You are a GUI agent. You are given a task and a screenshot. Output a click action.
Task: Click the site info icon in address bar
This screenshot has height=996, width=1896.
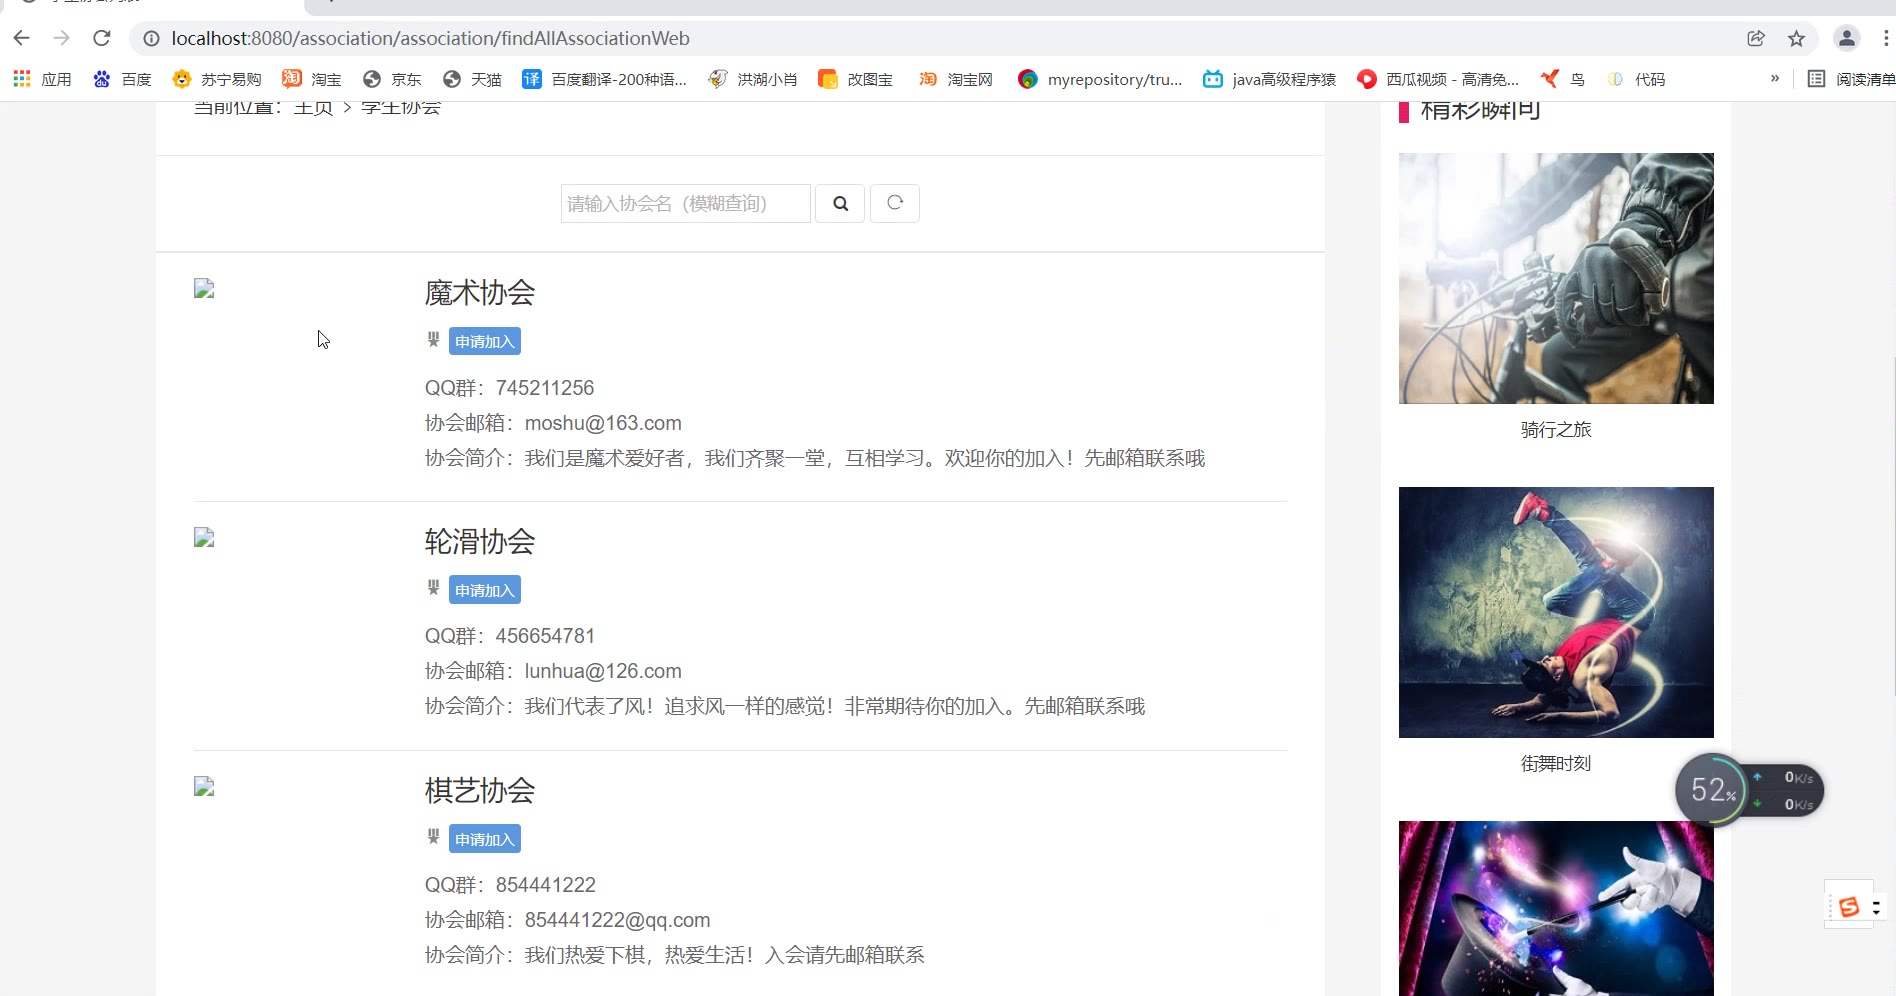tap(151, 38)
